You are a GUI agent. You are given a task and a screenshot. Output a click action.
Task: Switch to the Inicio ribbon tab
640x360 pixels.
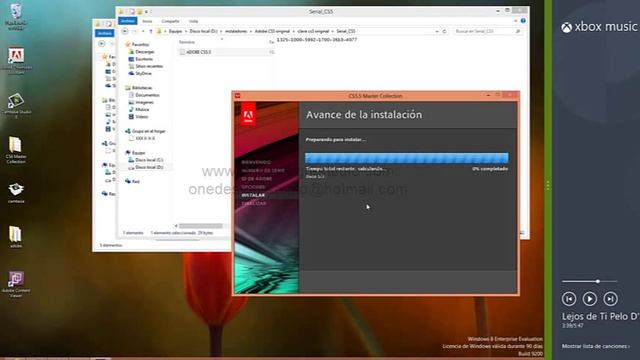(147, 21)
